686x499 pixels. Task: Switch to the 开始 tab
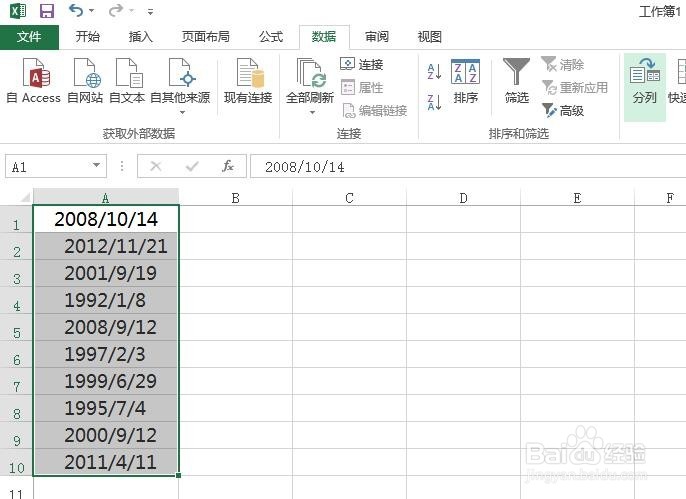(x=88, y=37)
